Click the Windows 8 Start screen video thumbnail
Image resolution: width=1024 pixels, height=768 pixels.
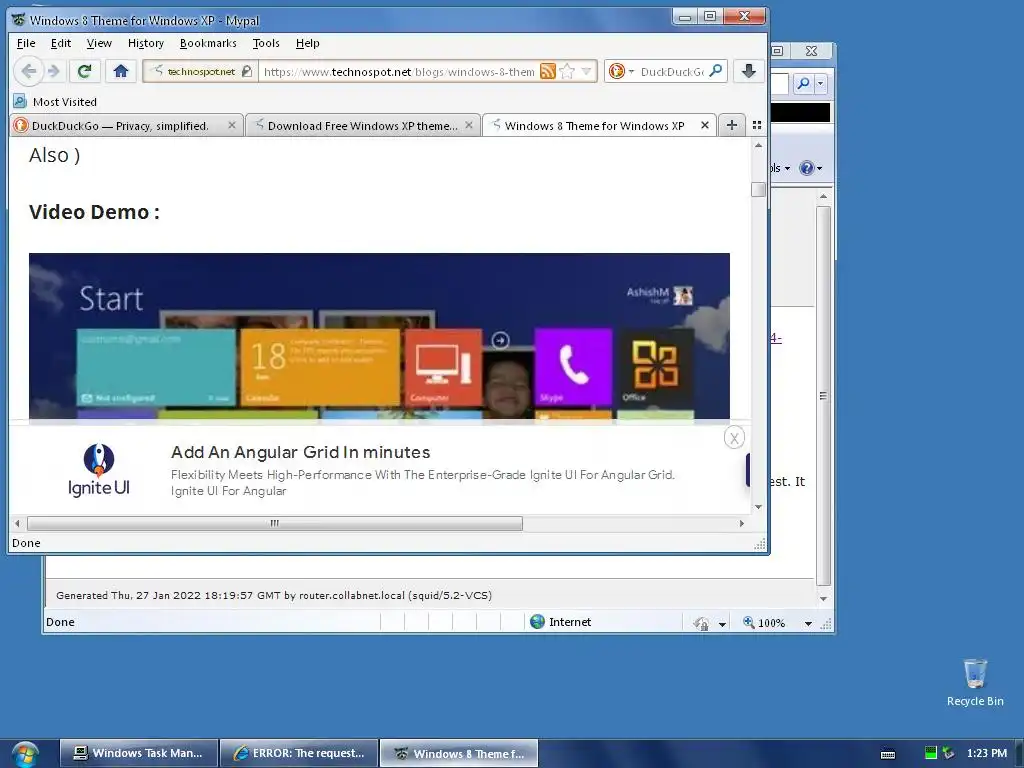(x=379, y=336)
